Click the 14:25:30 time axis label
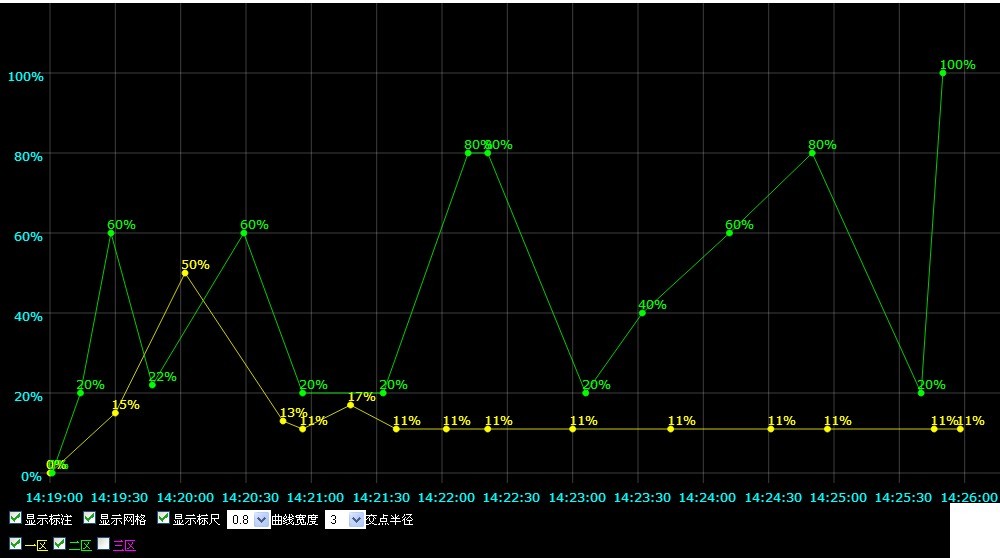Image resolution: width=1000 pixels, height=558 pixels. tap(903, 497)
